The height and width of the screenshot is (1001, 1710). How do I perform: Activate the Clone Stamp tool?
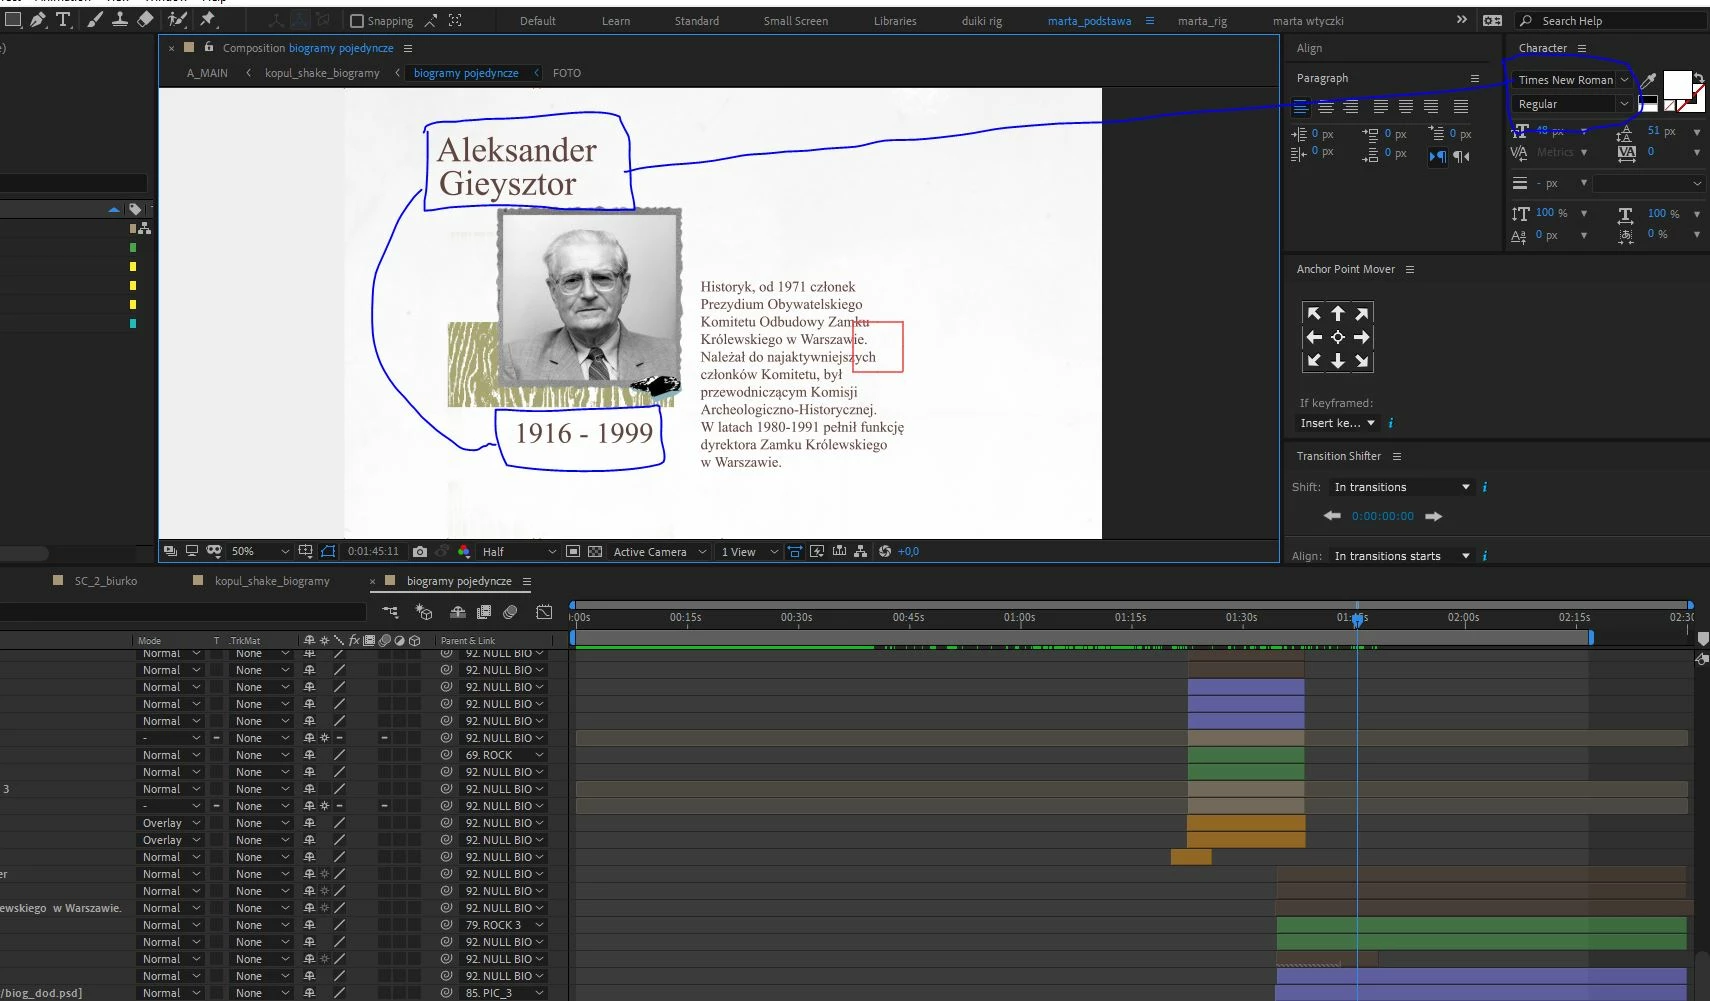point(120,19)
